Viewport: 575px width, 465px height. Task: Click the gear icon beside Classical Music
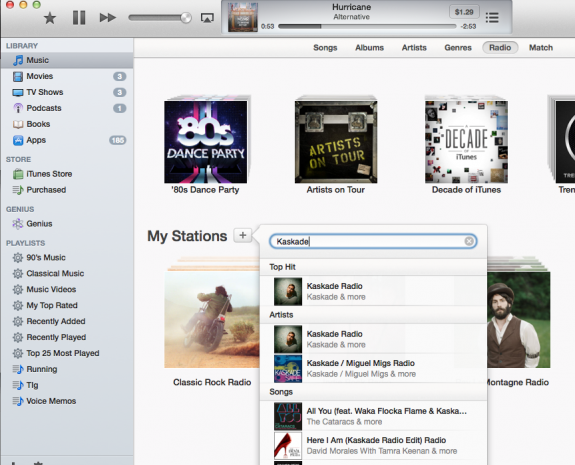(18, 274)
